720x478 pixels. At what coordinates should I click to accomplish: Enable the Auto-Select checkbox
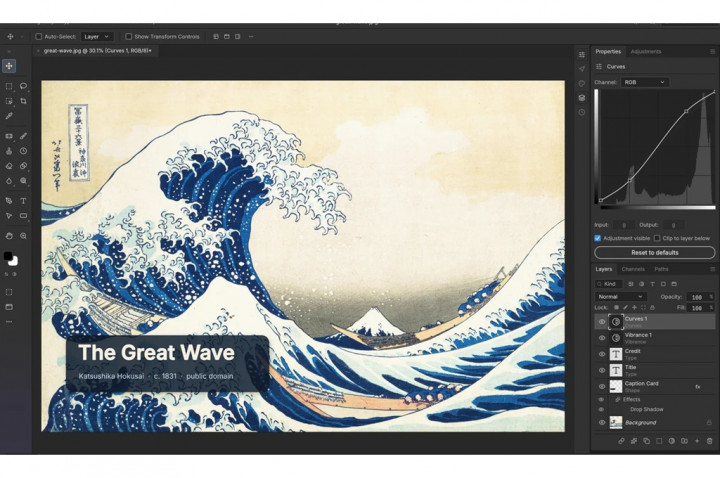click(x=39, y=36)
